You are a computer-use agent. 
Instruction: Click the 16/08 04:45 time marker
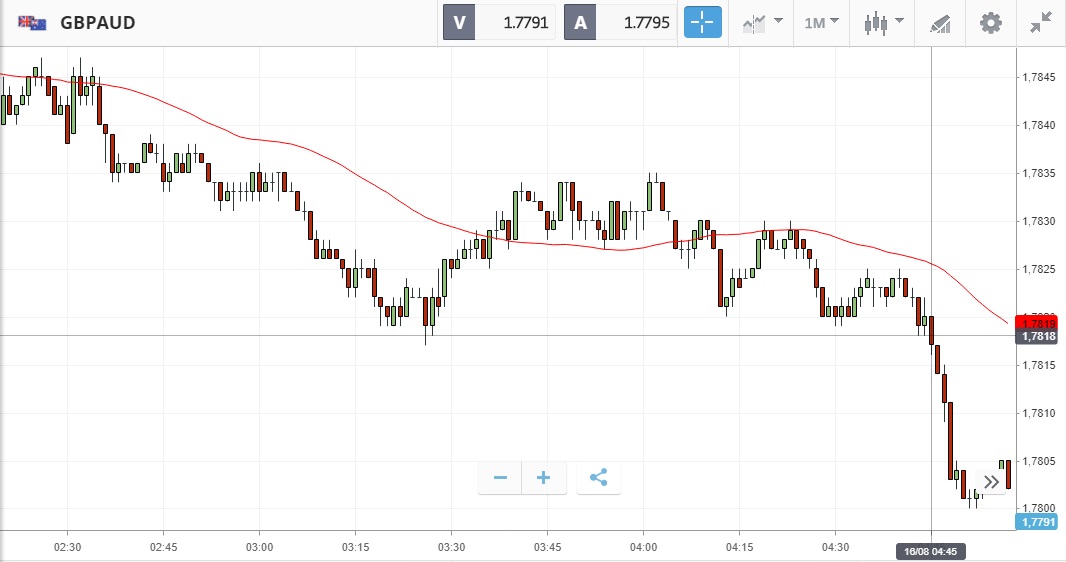tap(931, 551)
